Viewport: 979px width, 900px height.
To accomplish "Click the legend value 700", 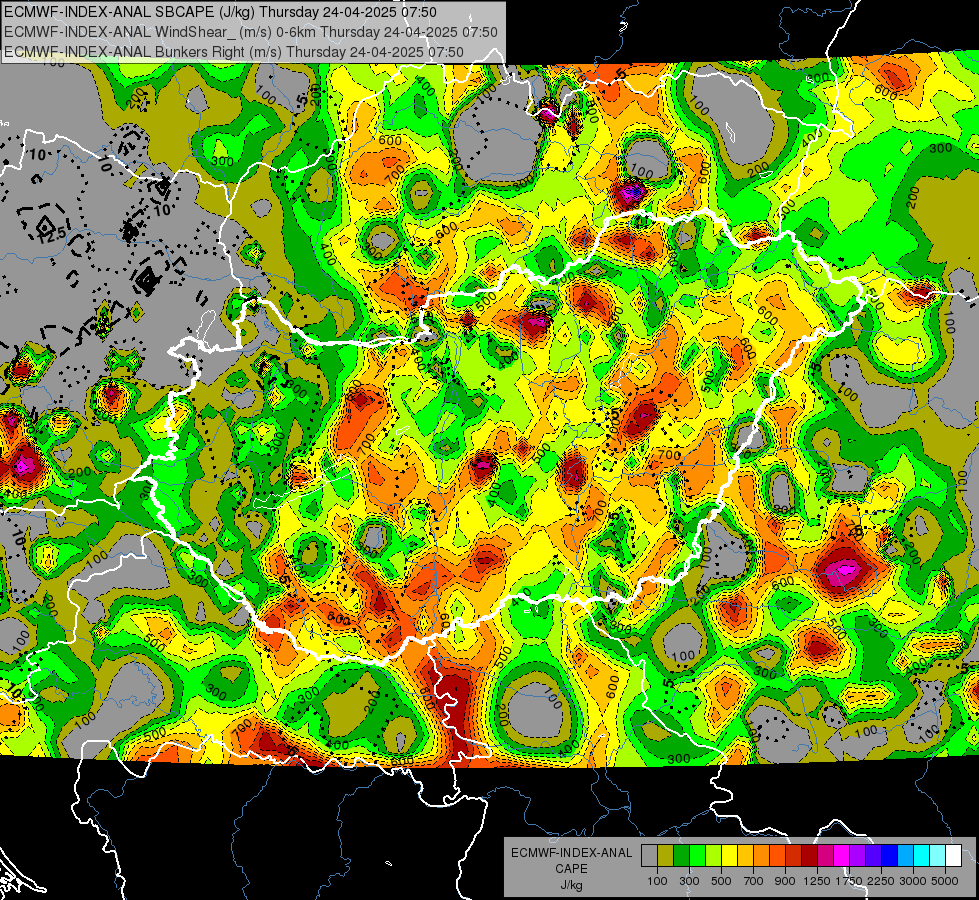I will [x=754, y=881].
